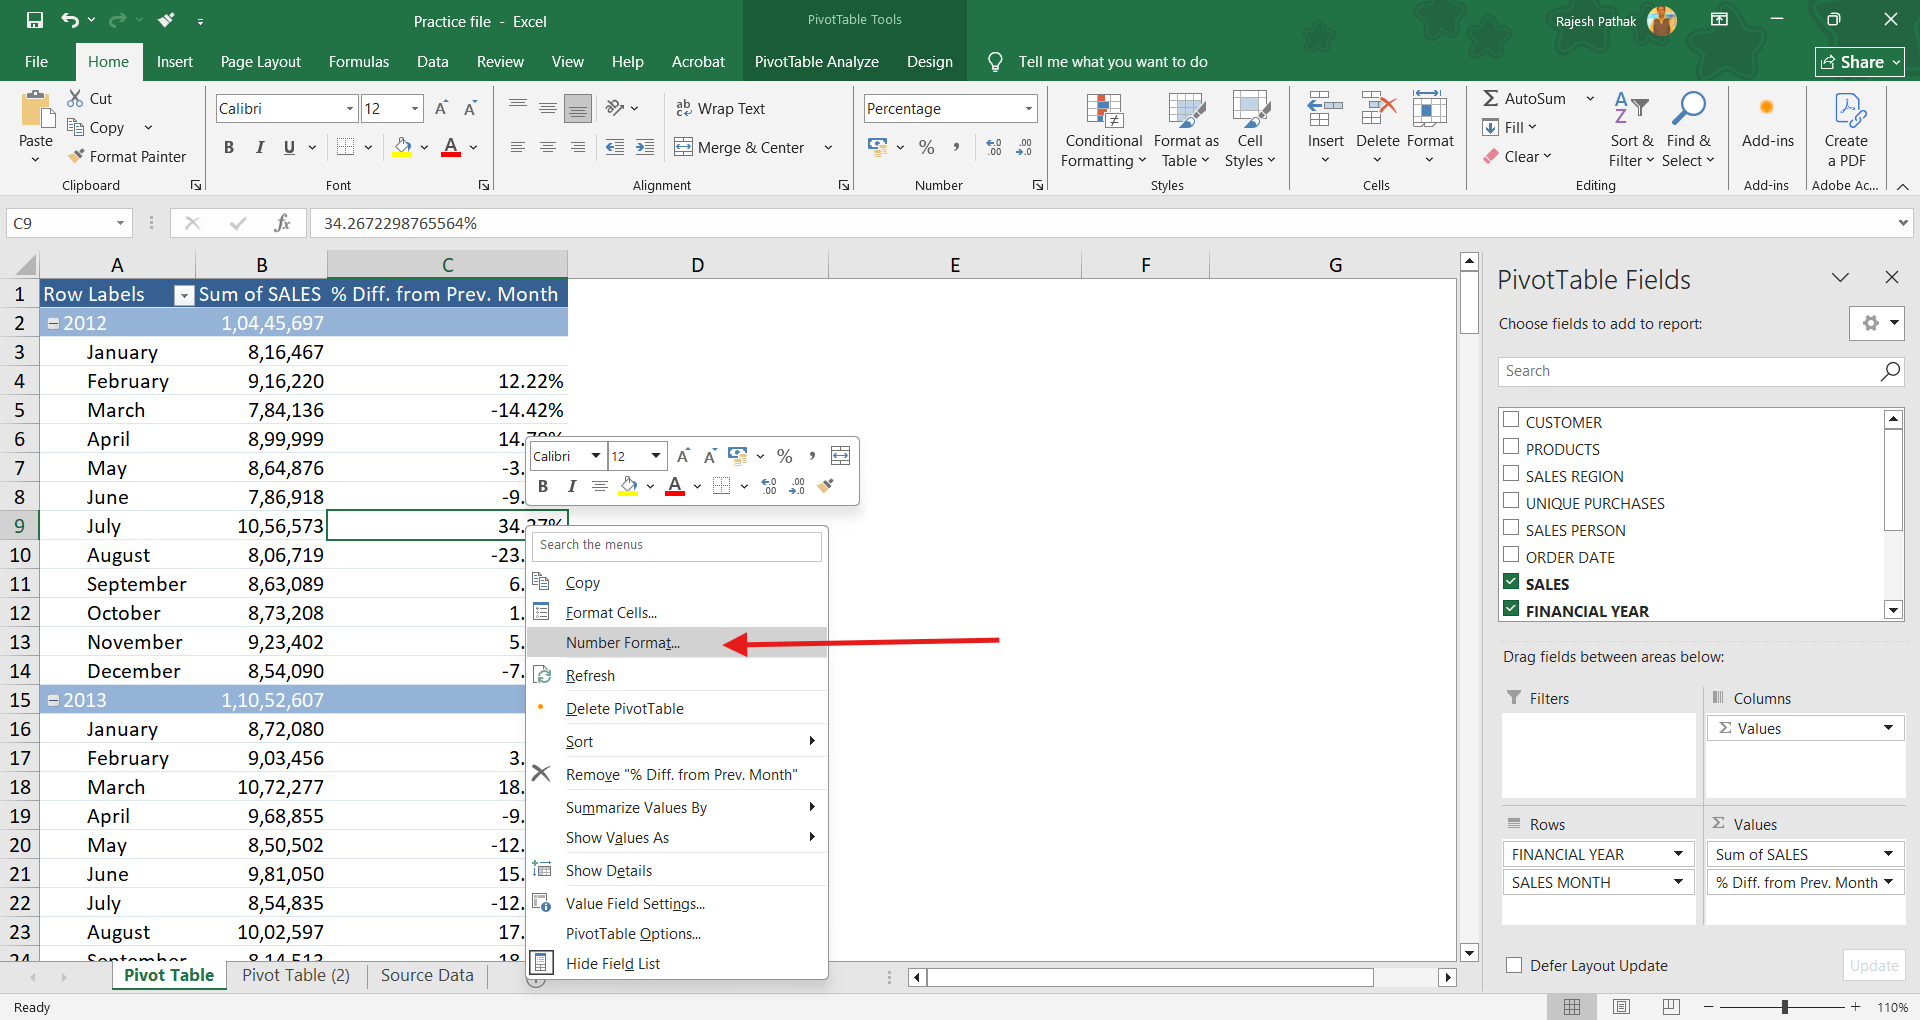Uncheck the SALES field checkbox

(x=1511, y=582)
